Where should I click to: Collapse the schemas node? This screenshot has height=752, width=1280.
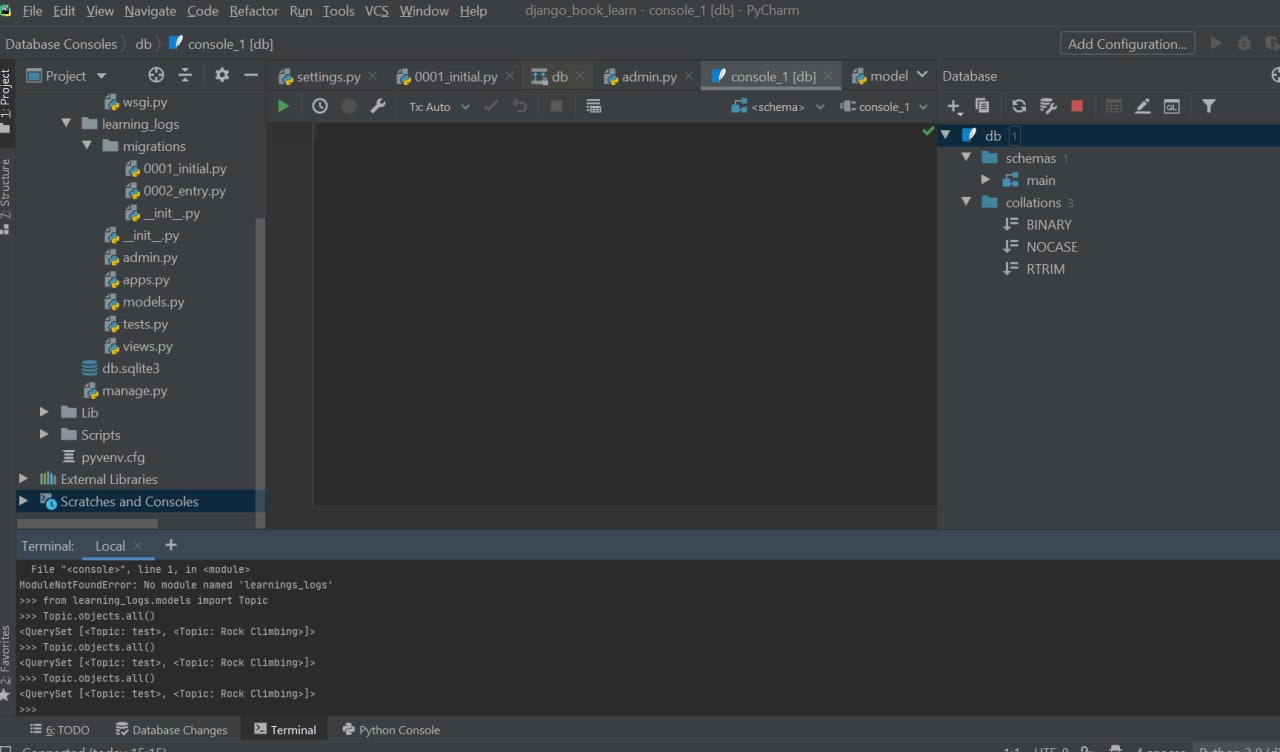(x=966, y=158)
